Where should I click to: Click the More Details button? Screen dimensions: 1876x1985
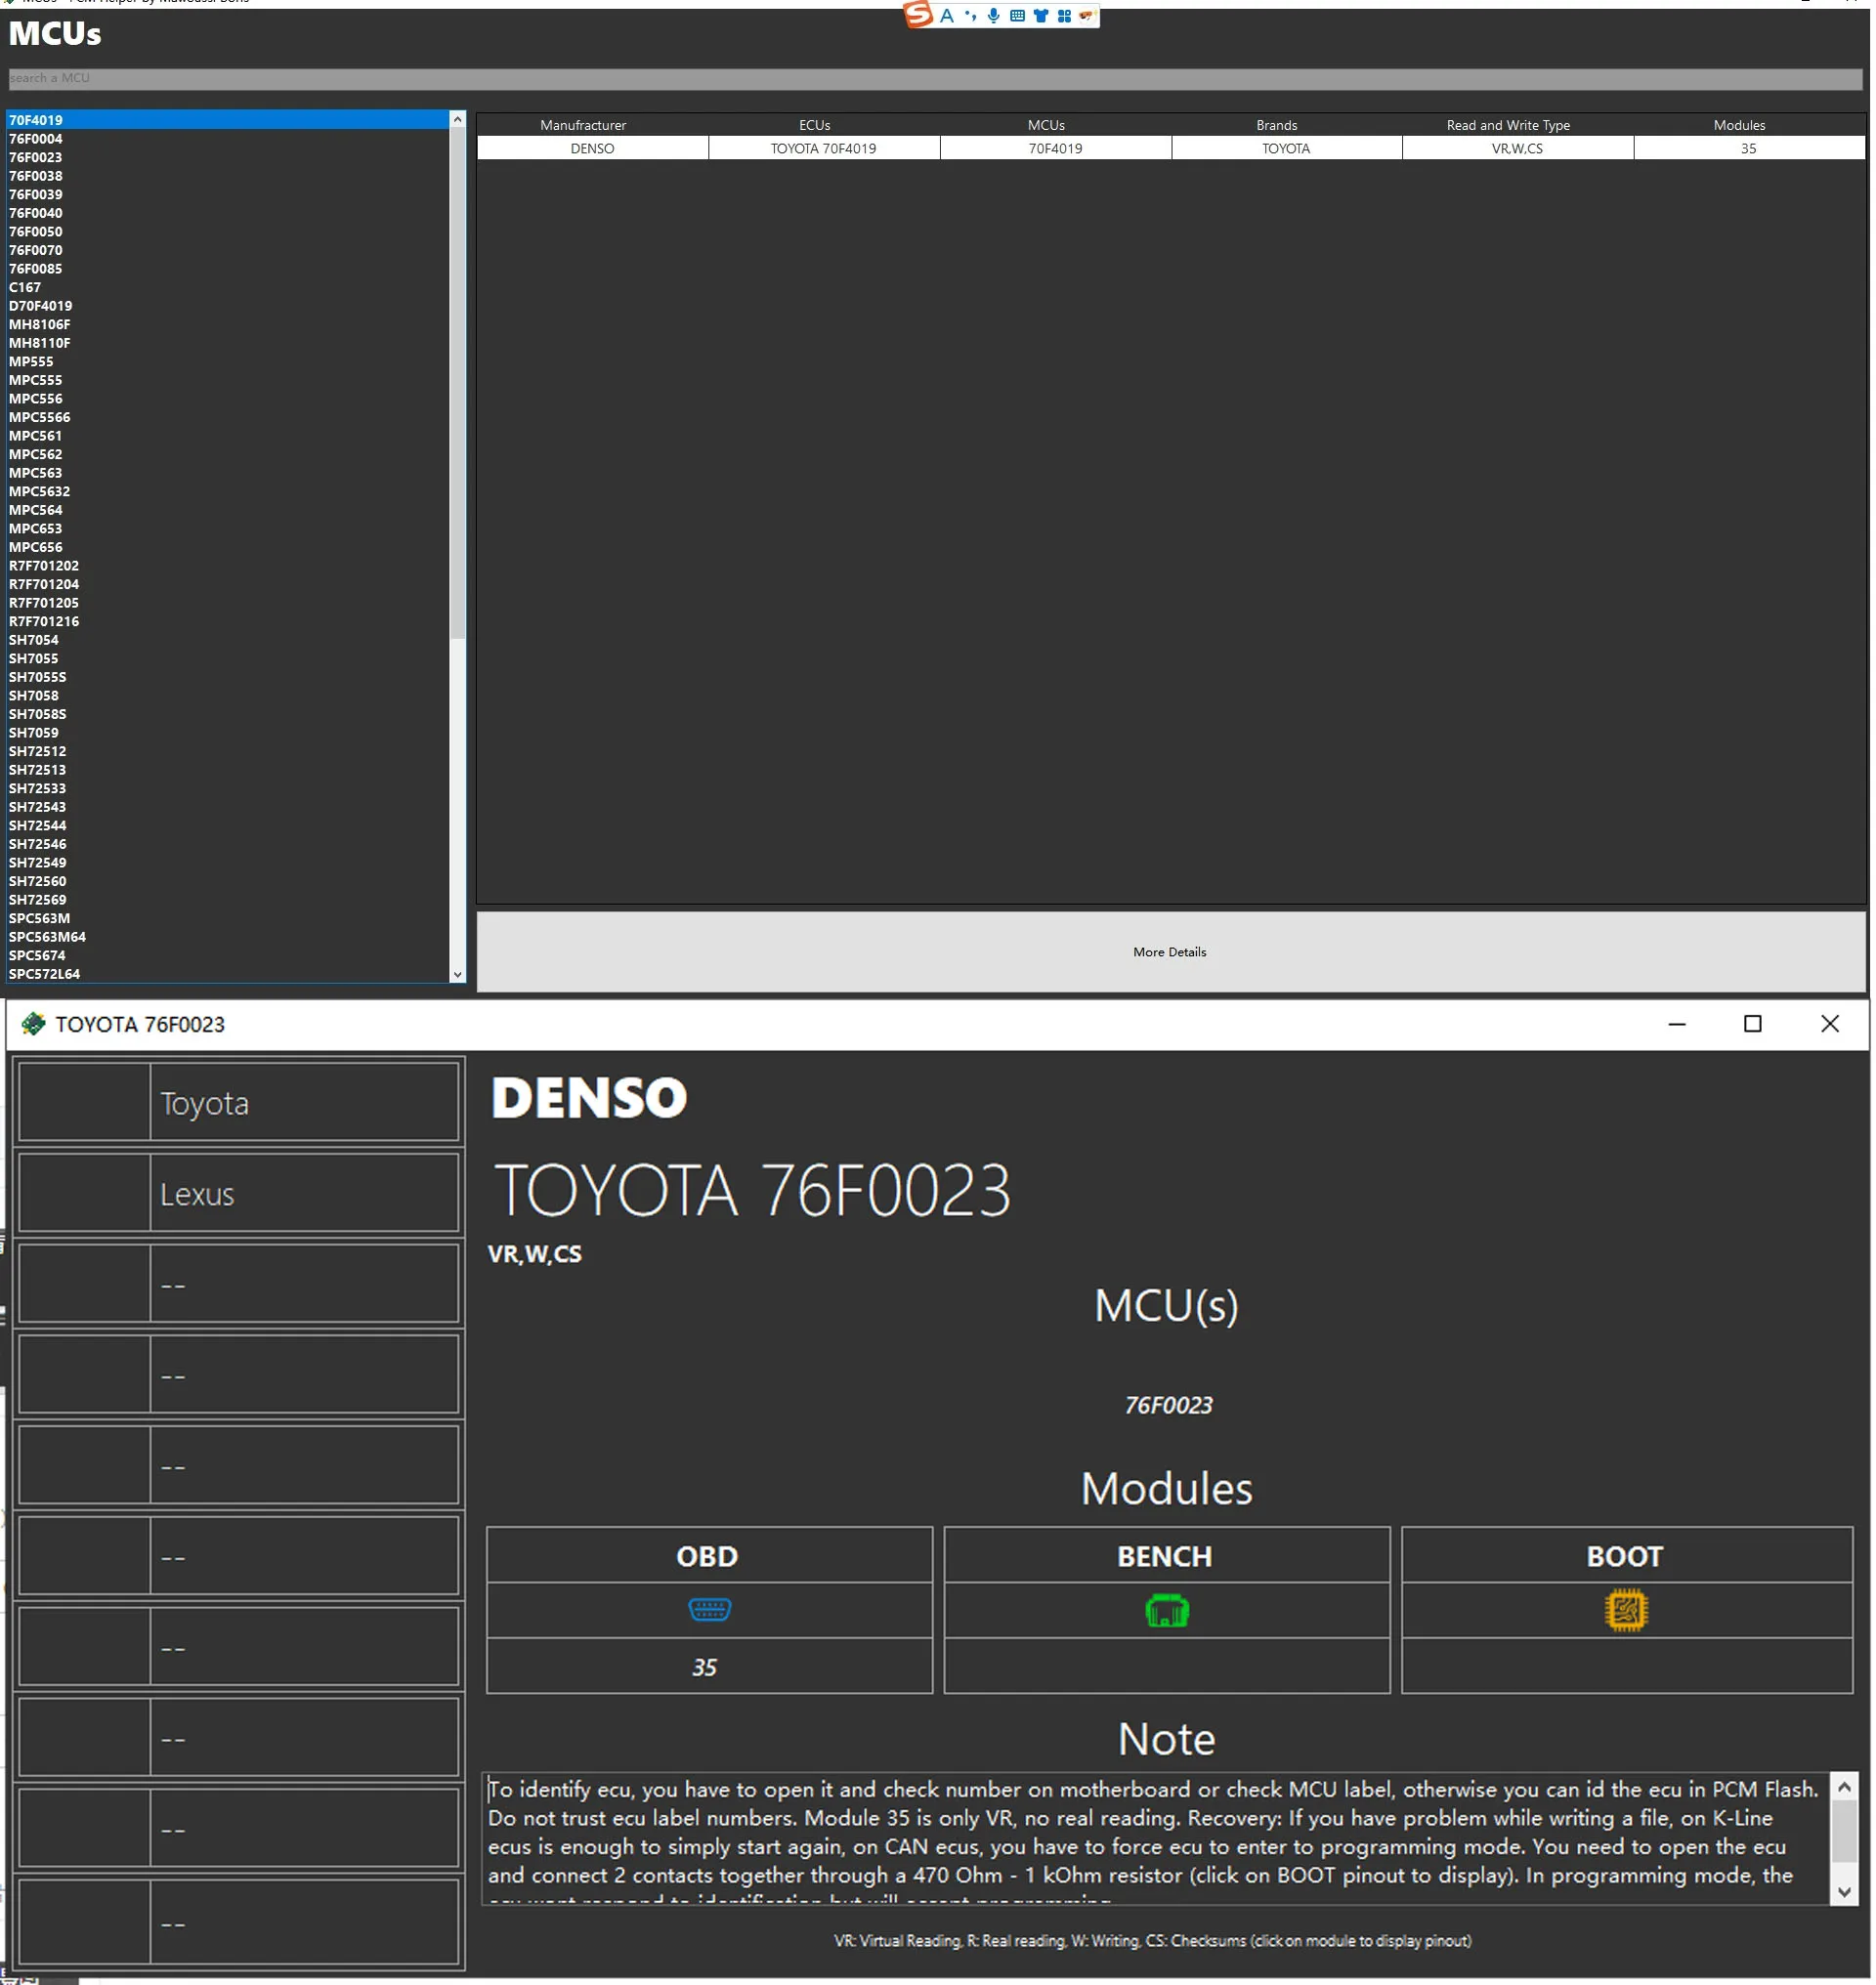point(1169,952)
